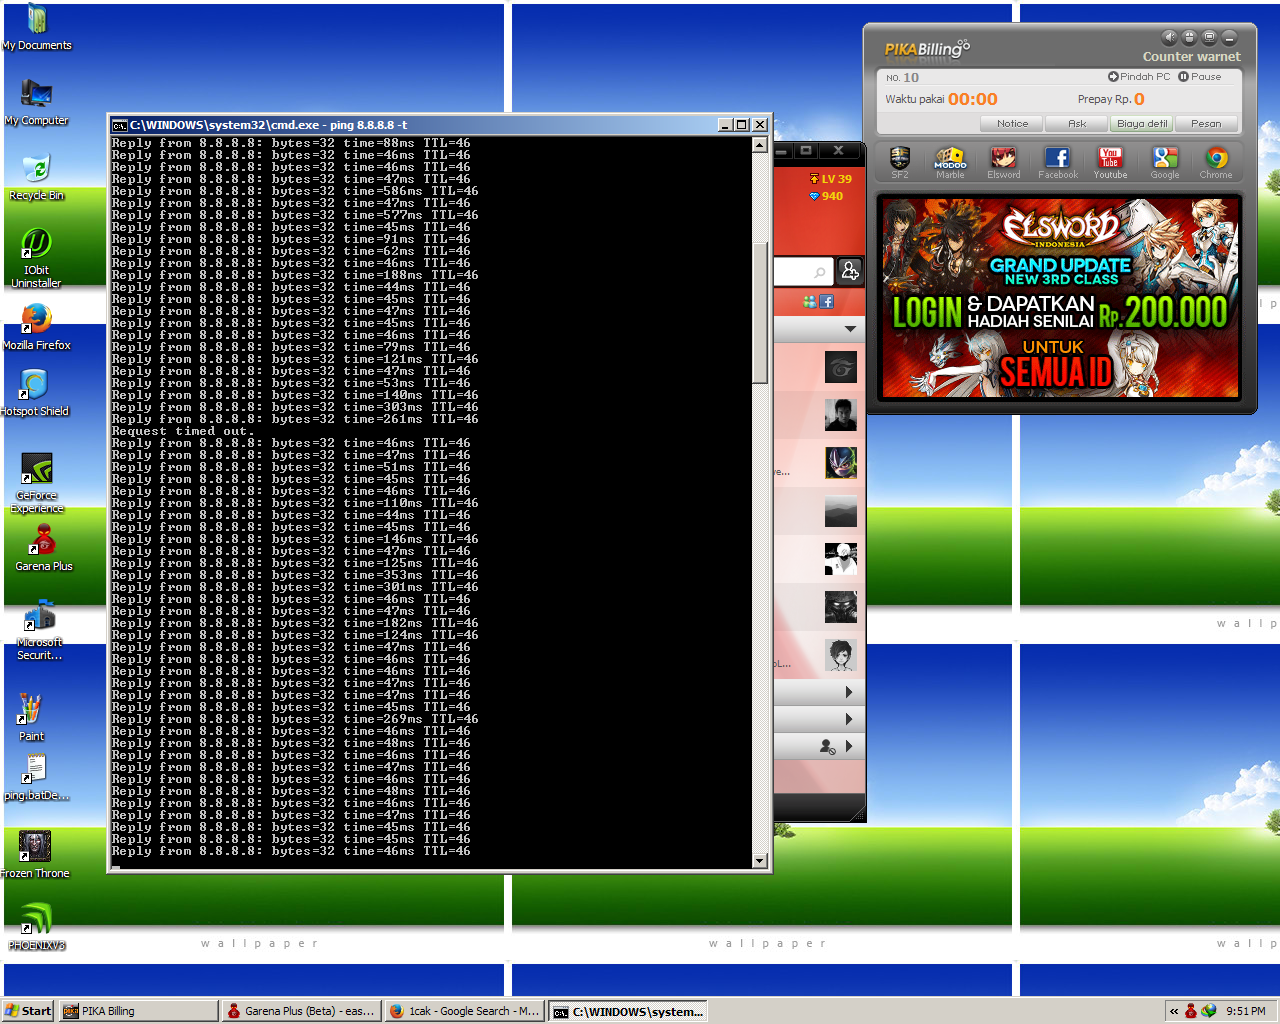
Task: Open Google shortcut in PIKA Billing
Action: pyautogui.click(x=1164, y=162)
